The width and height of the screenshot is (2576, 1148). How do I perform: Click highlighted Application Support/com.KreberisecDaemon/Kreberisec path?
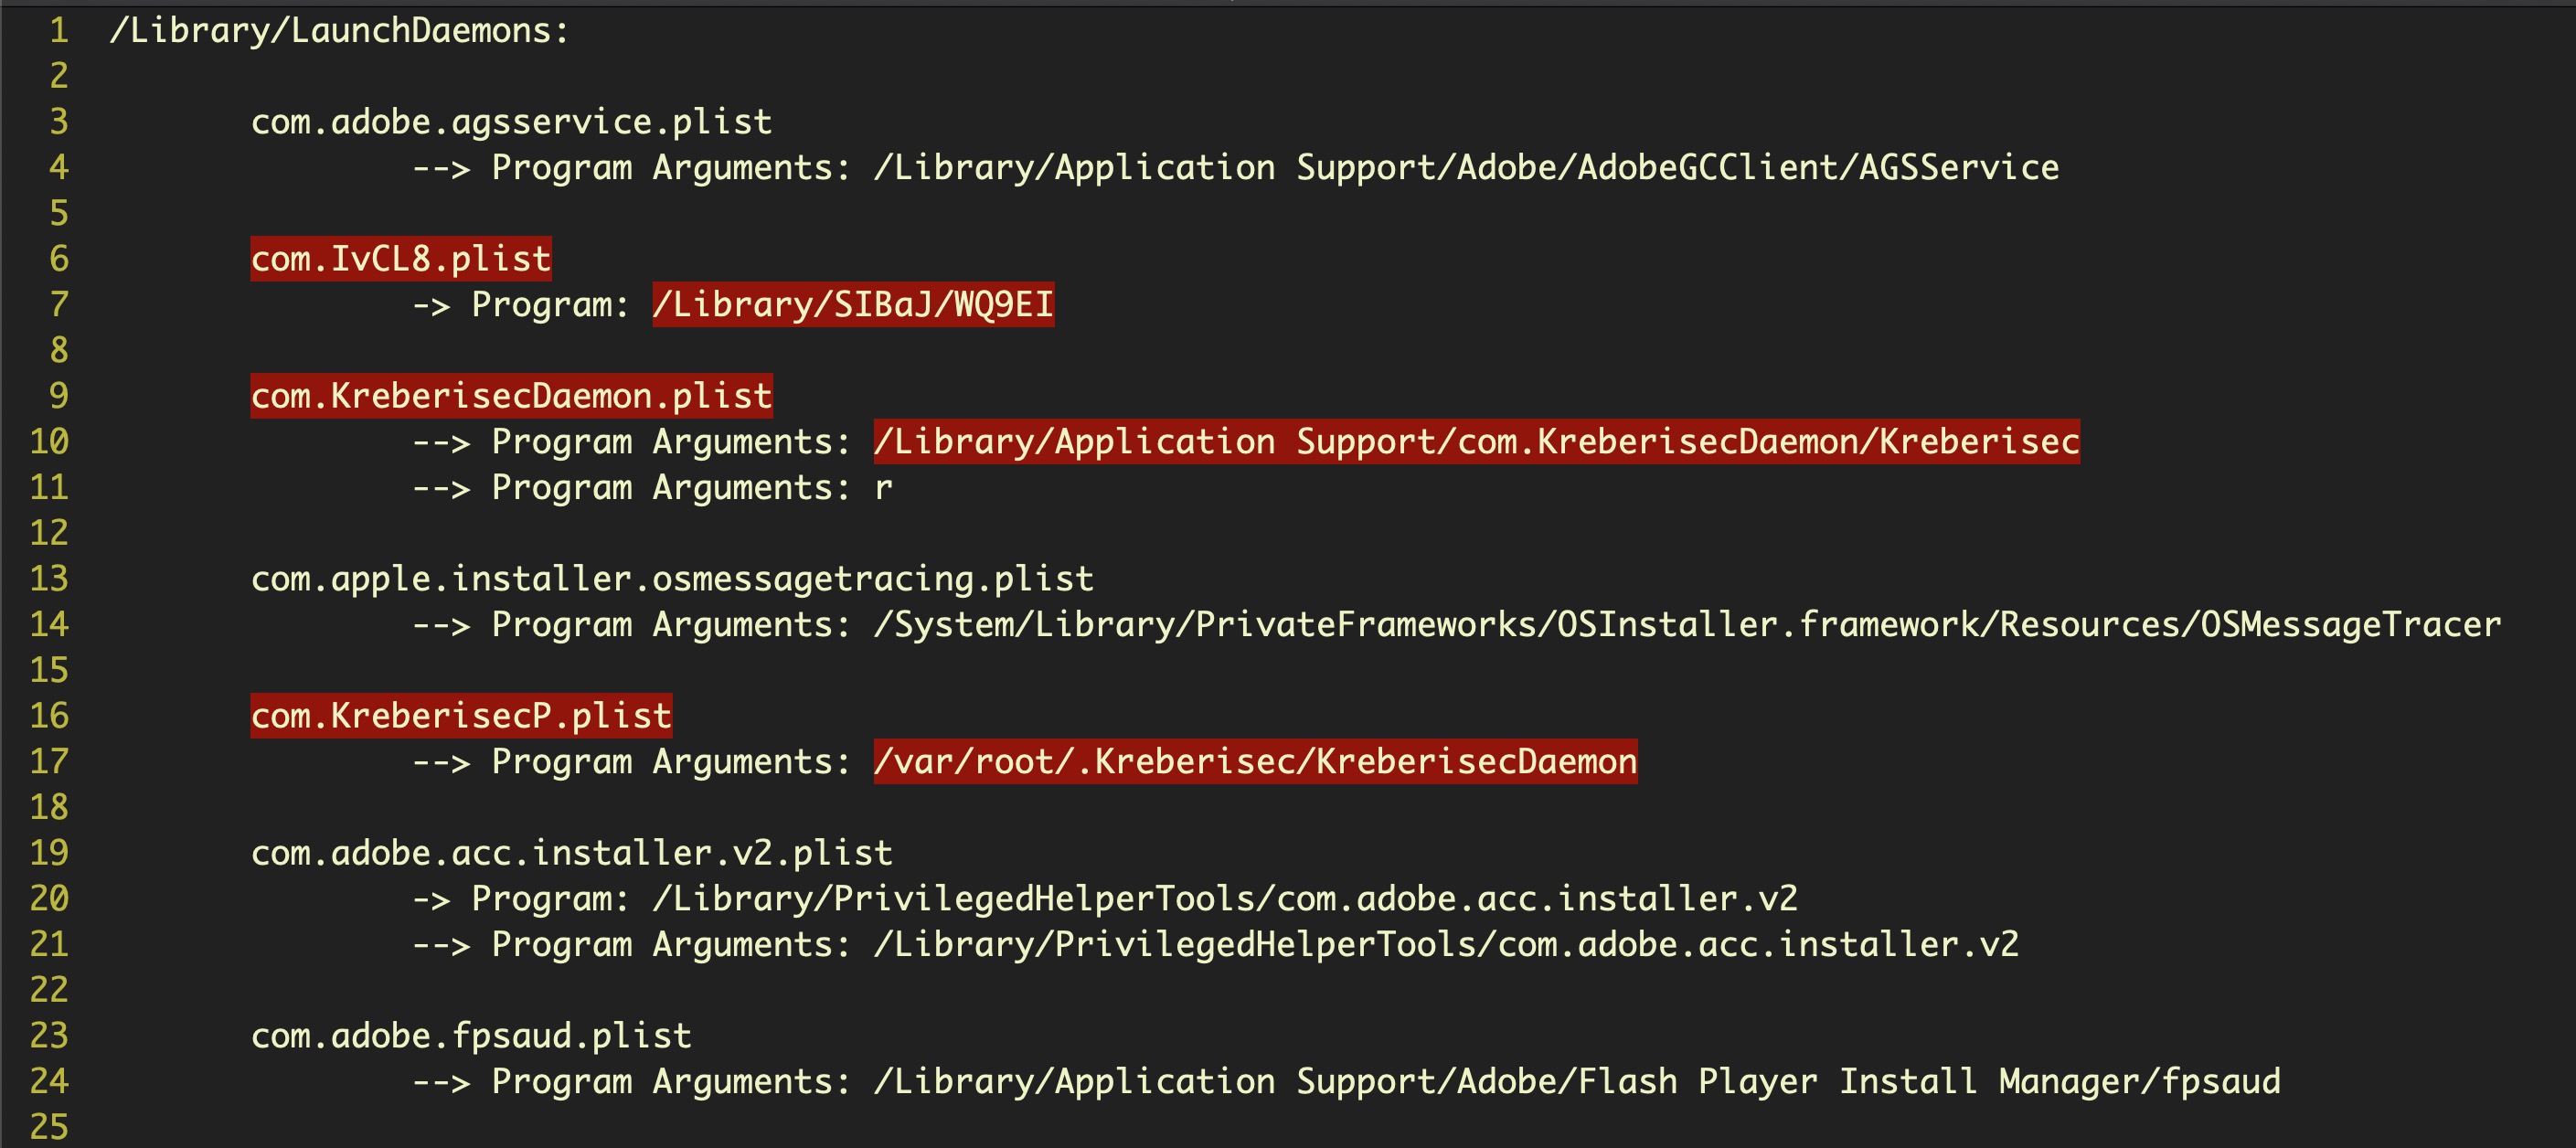point(1476,441)
